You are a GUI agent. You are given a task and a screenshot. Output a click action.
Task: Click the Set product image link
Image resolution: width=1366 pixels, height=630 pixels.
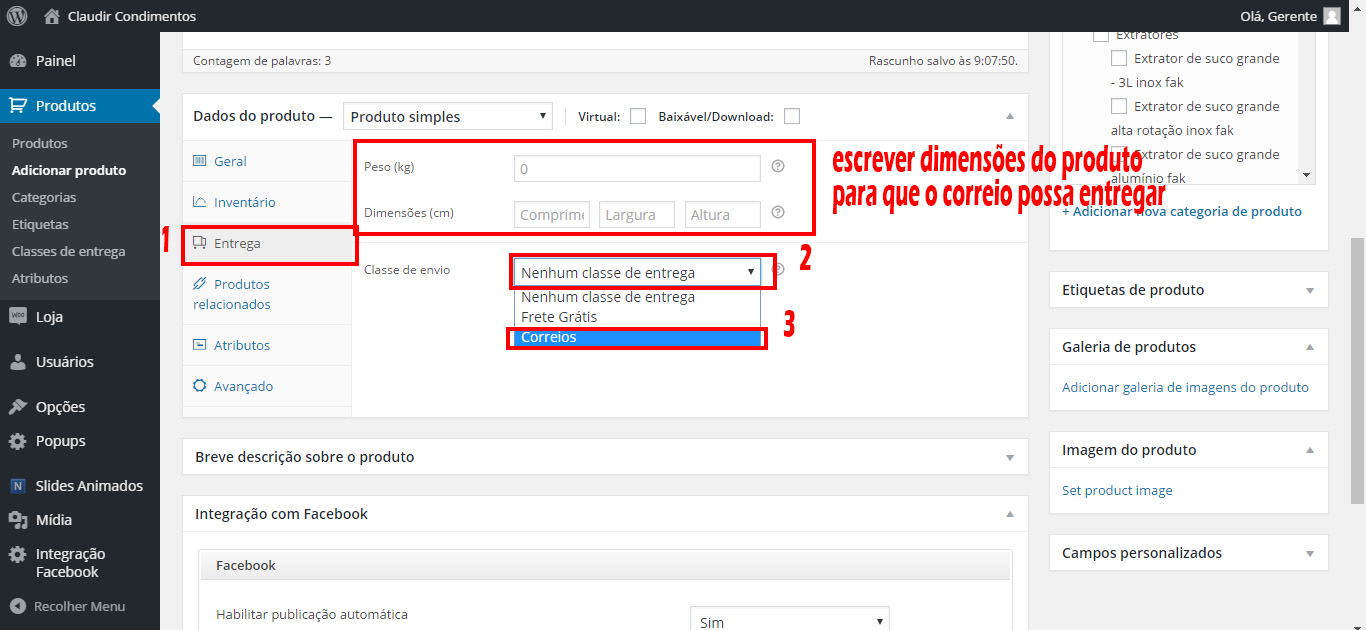[1117, 491]
